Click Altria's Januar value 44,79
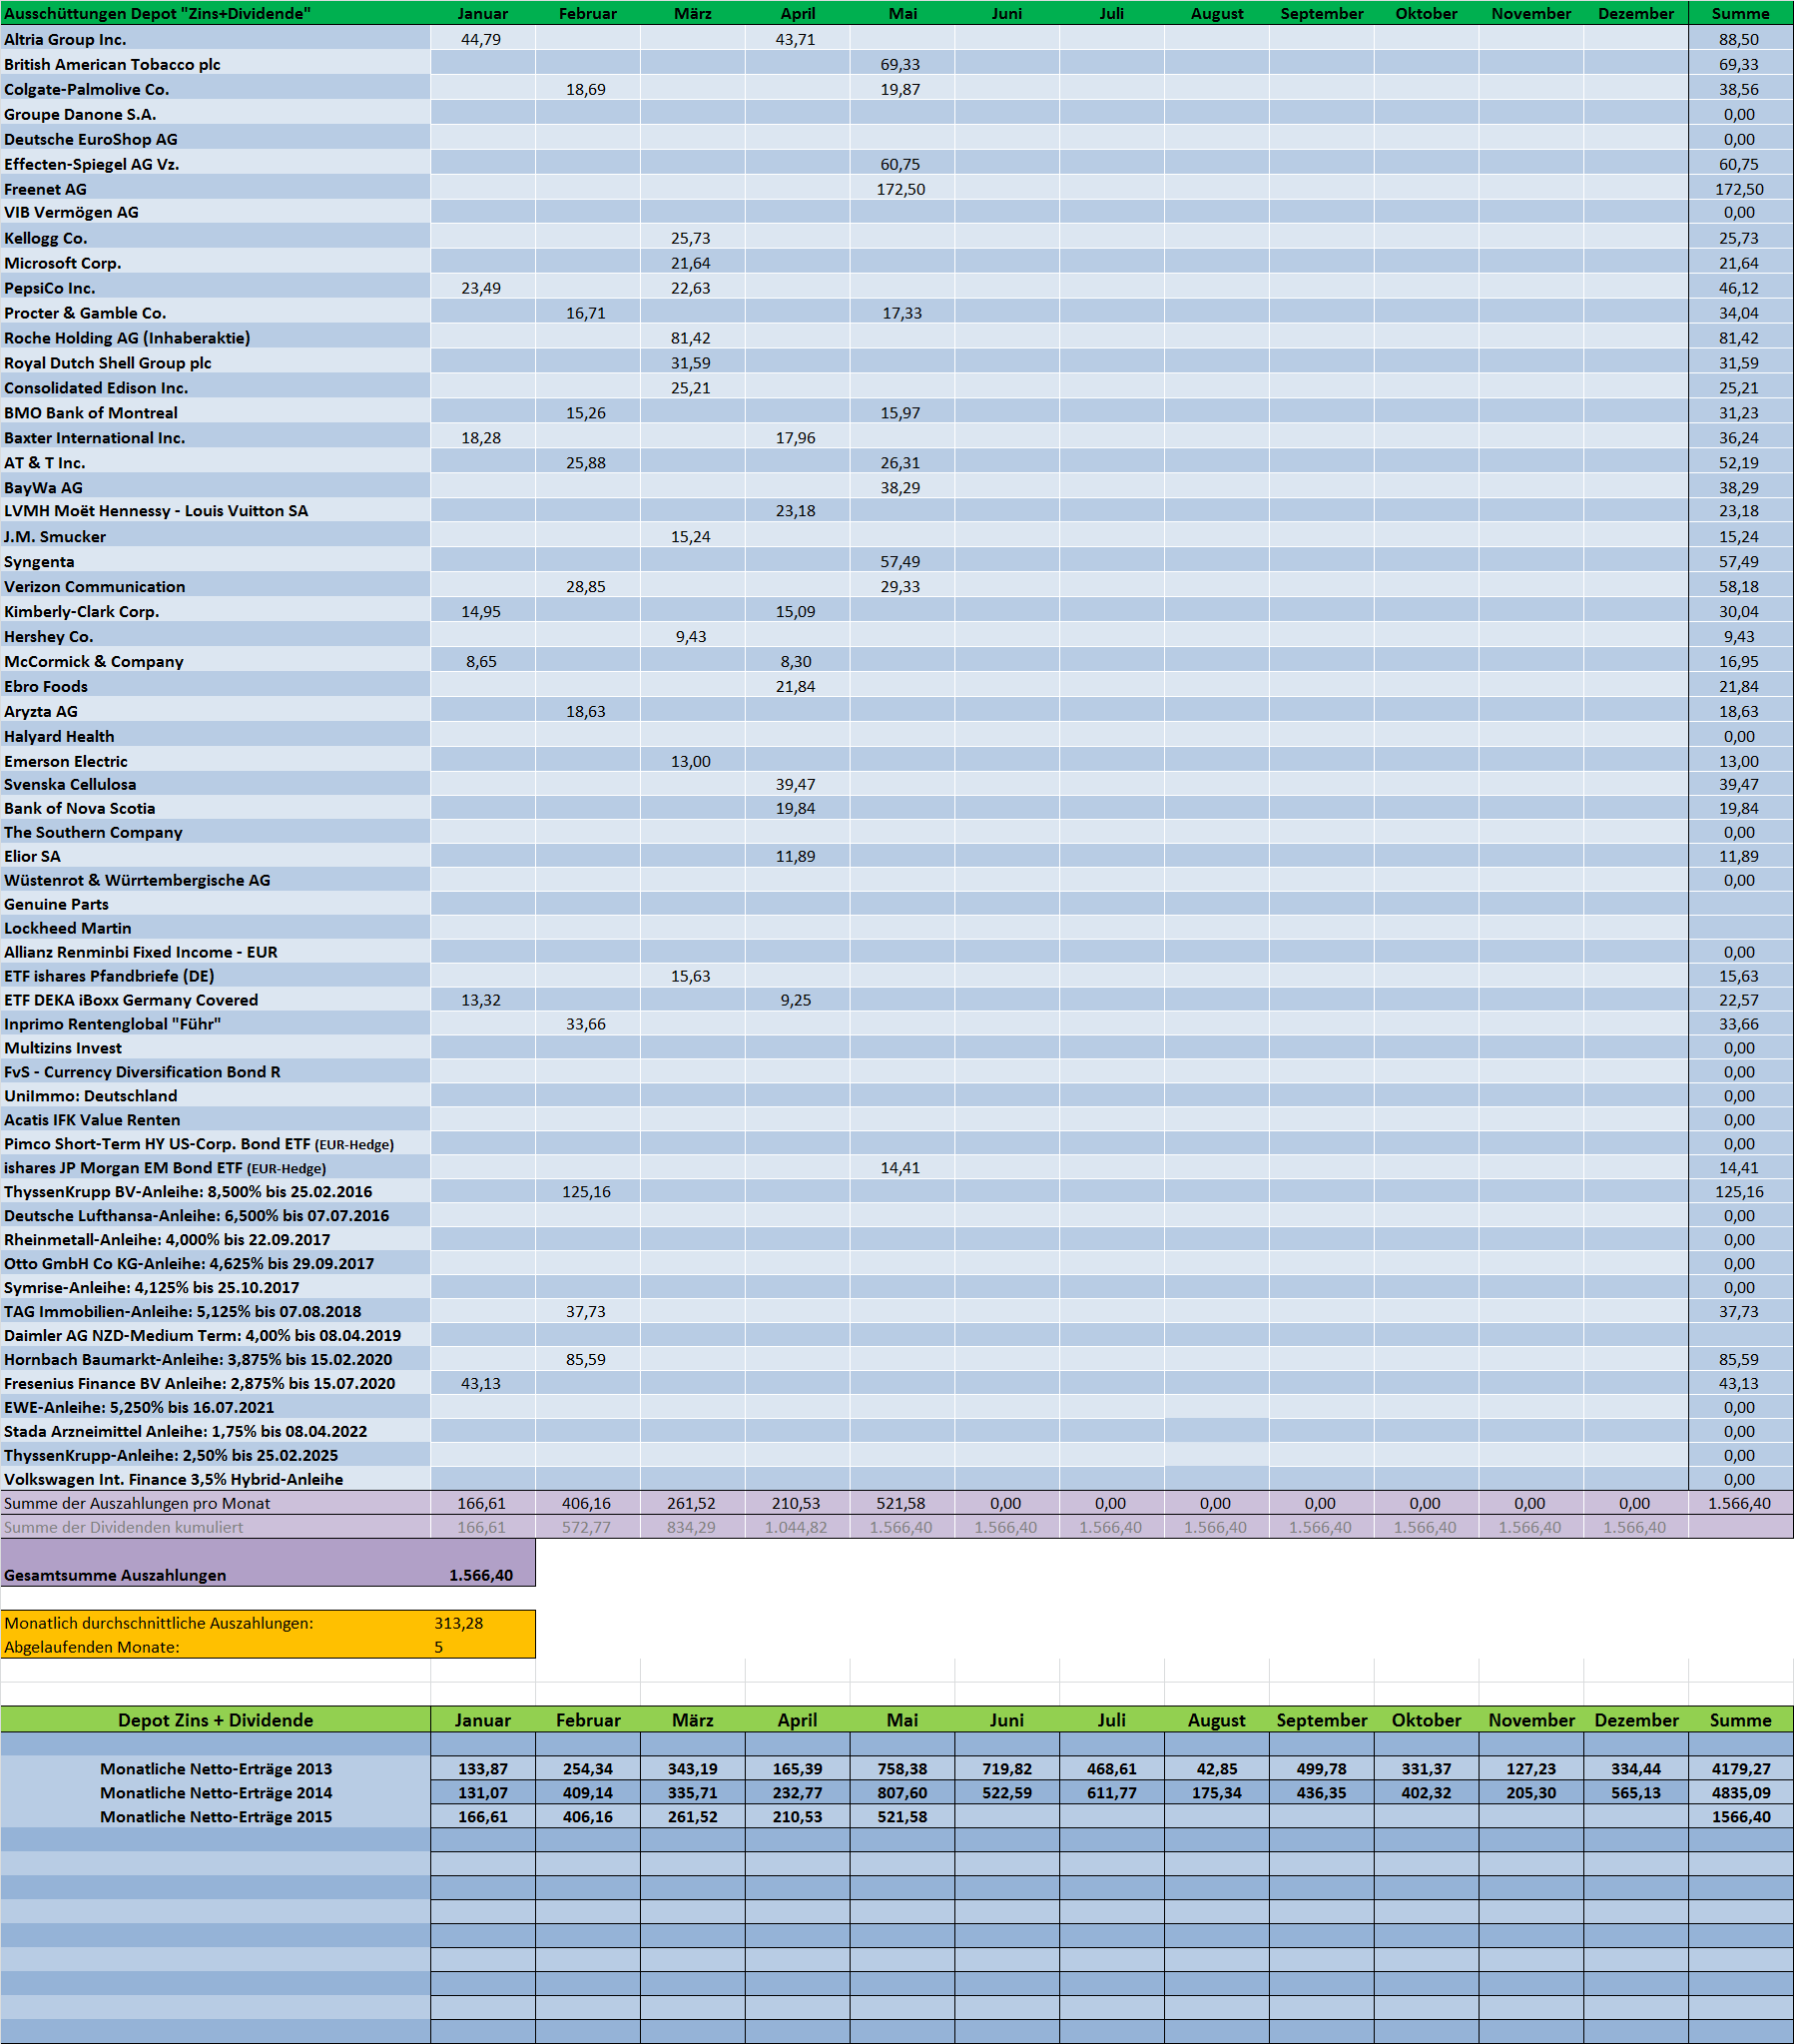Image resolution: width=1794 pixels, height=2044 pixels. pos(481,40)
